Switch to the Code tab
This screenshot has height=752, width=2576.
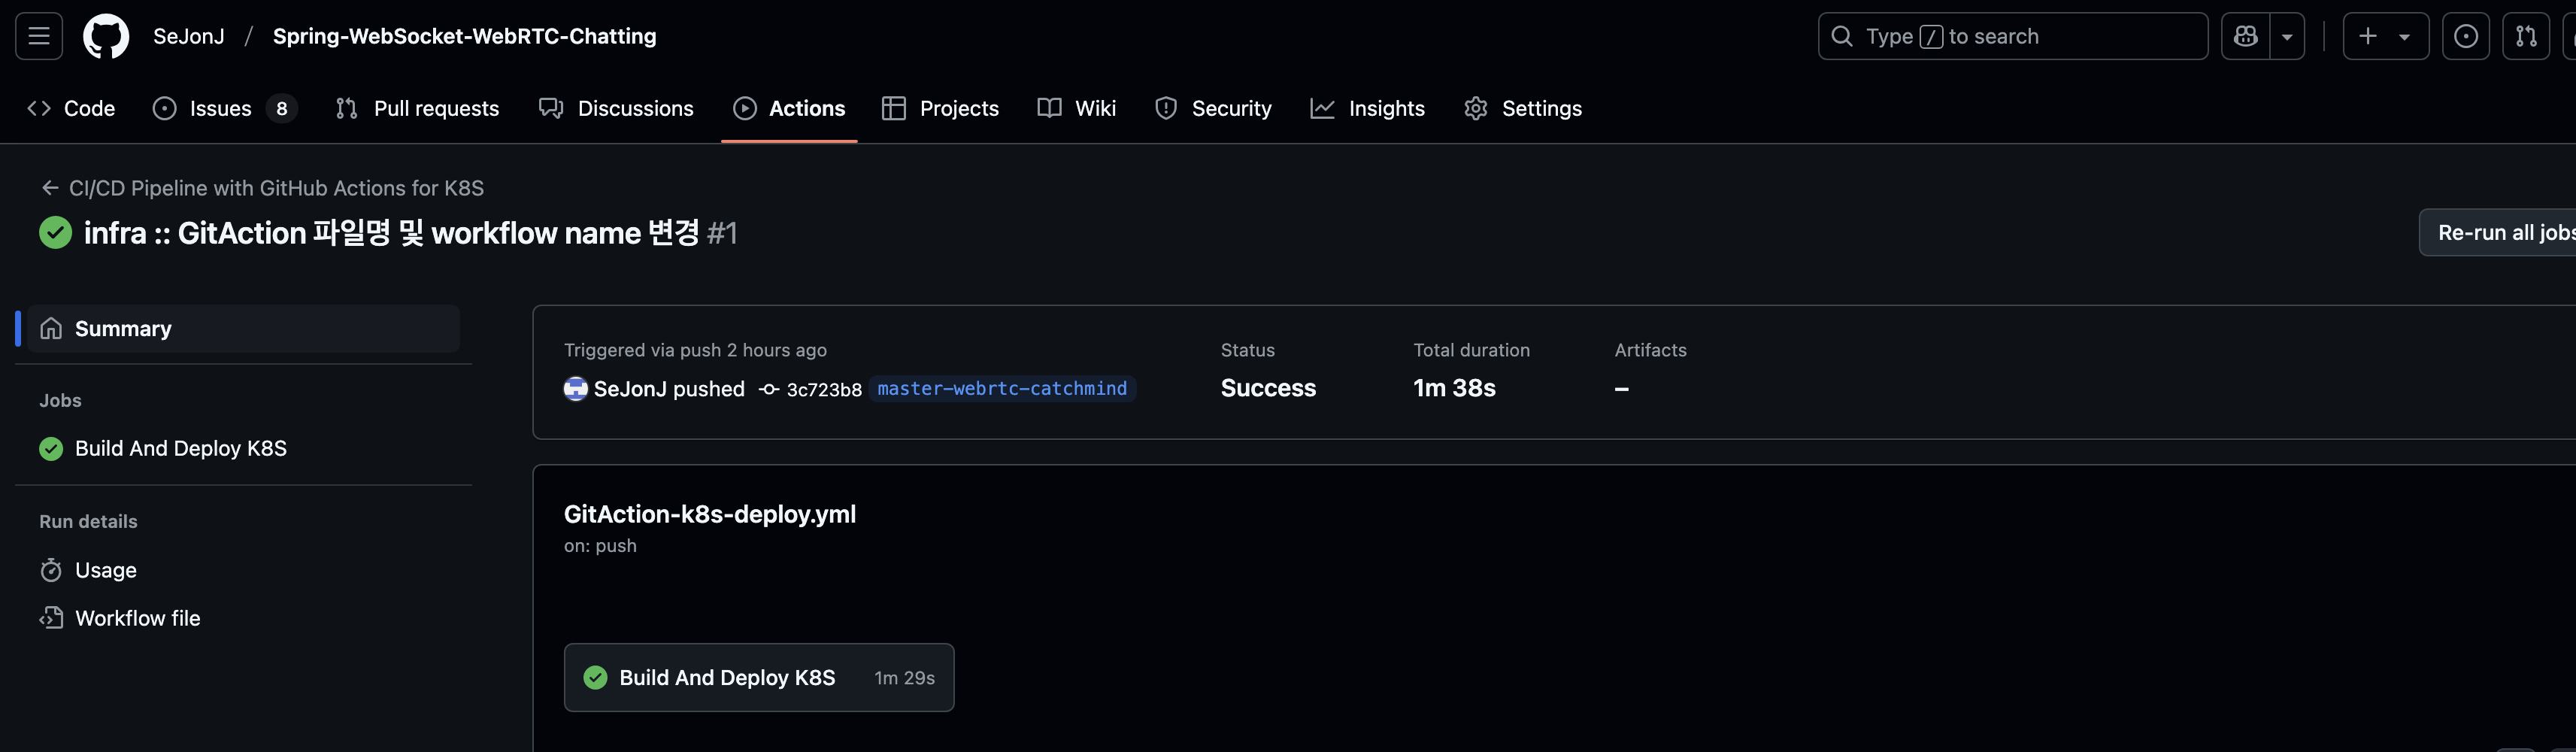click(x=71, y=108)
